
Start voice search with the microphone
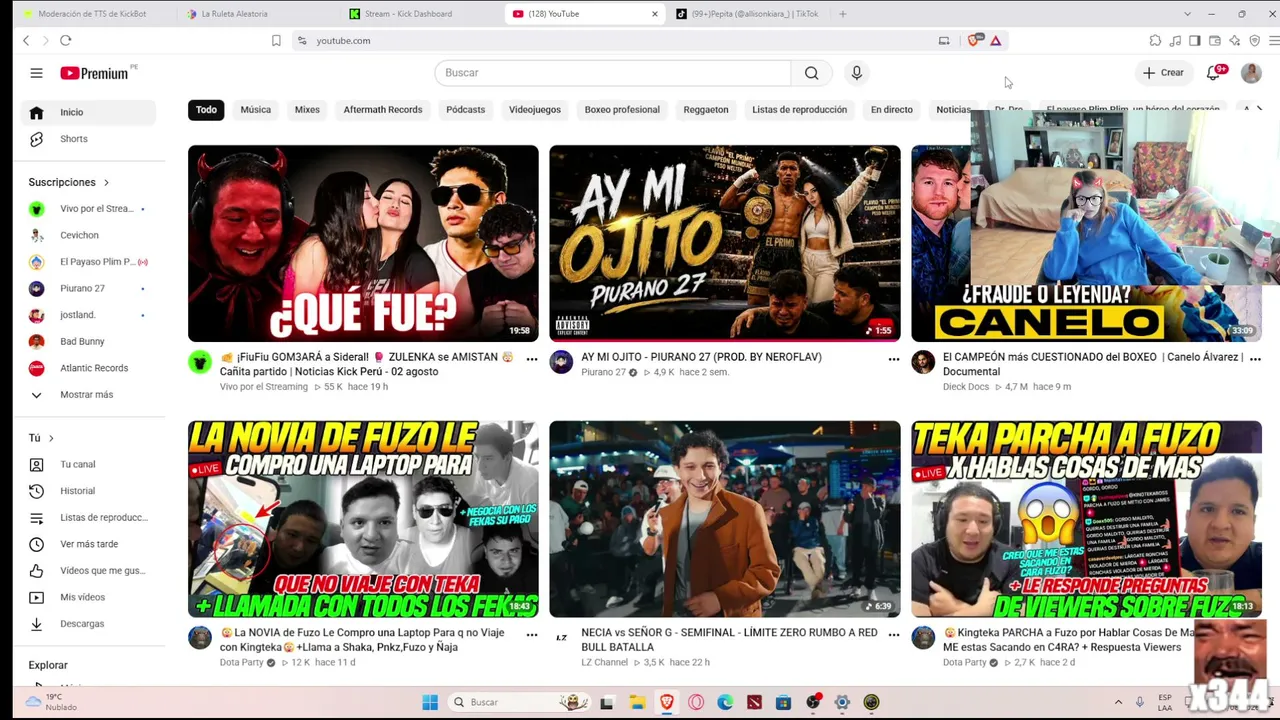pos(856,73)
